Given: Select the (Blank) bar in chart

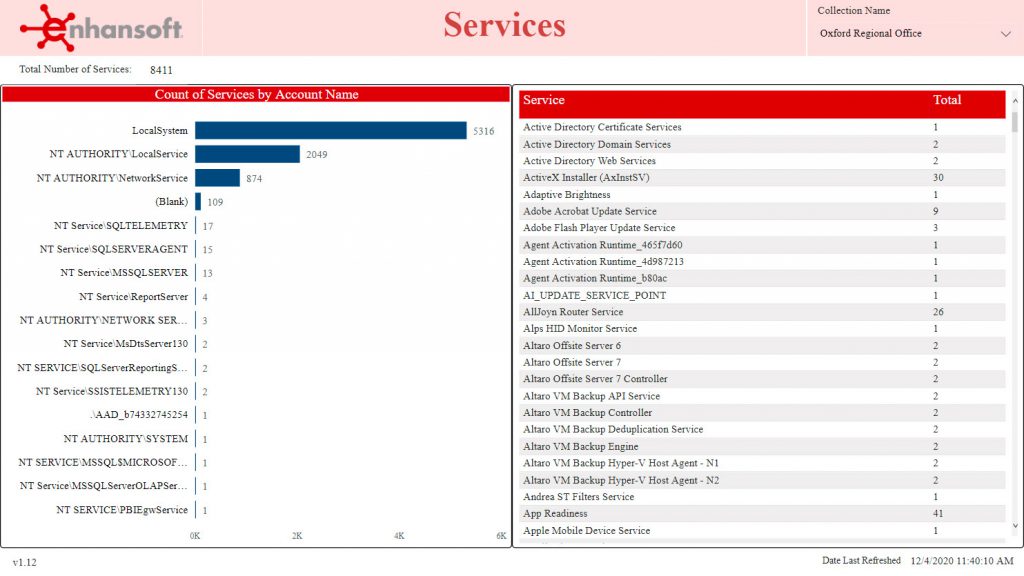Looking at the screenshot, I should coord(198,202).
